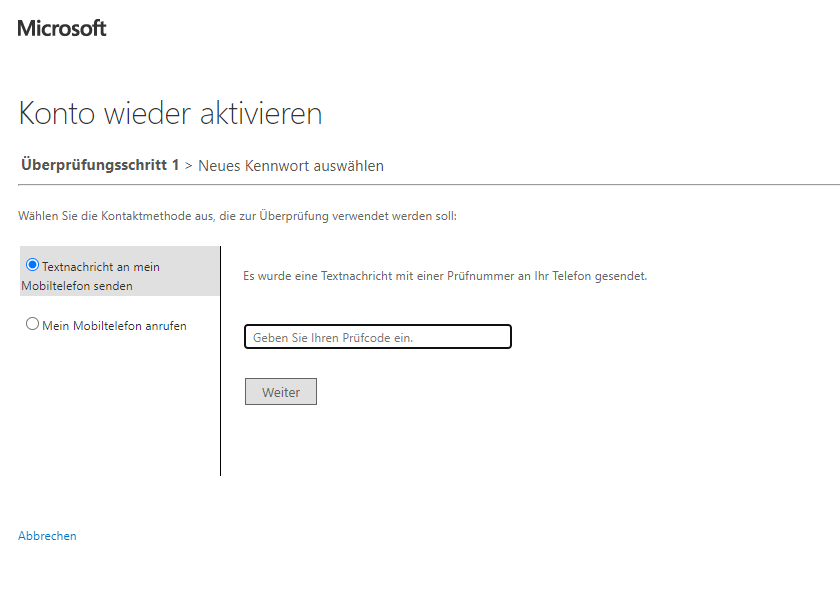Click the Microsoft logo
The width and height of the screenshot is (840, 601).
pos(62,28)
